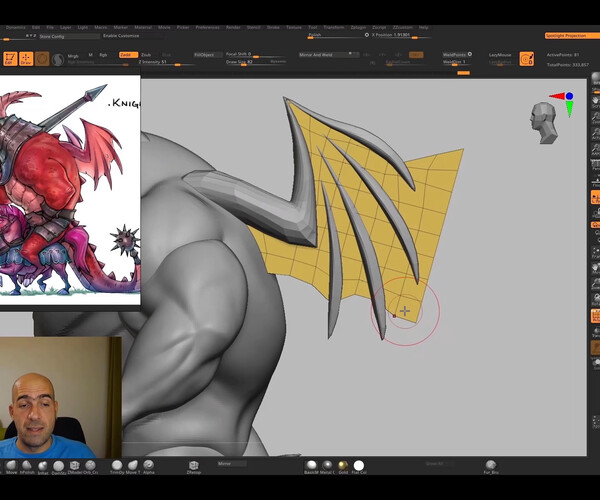Click the head camera orientation gizmo
Image resolution: width=600 pixels, height=500 pixels.
coord(543,123)
